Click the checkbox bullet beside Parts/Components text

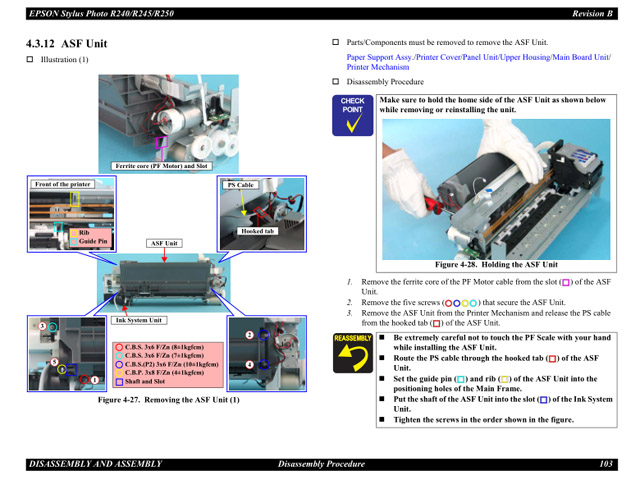335,44
